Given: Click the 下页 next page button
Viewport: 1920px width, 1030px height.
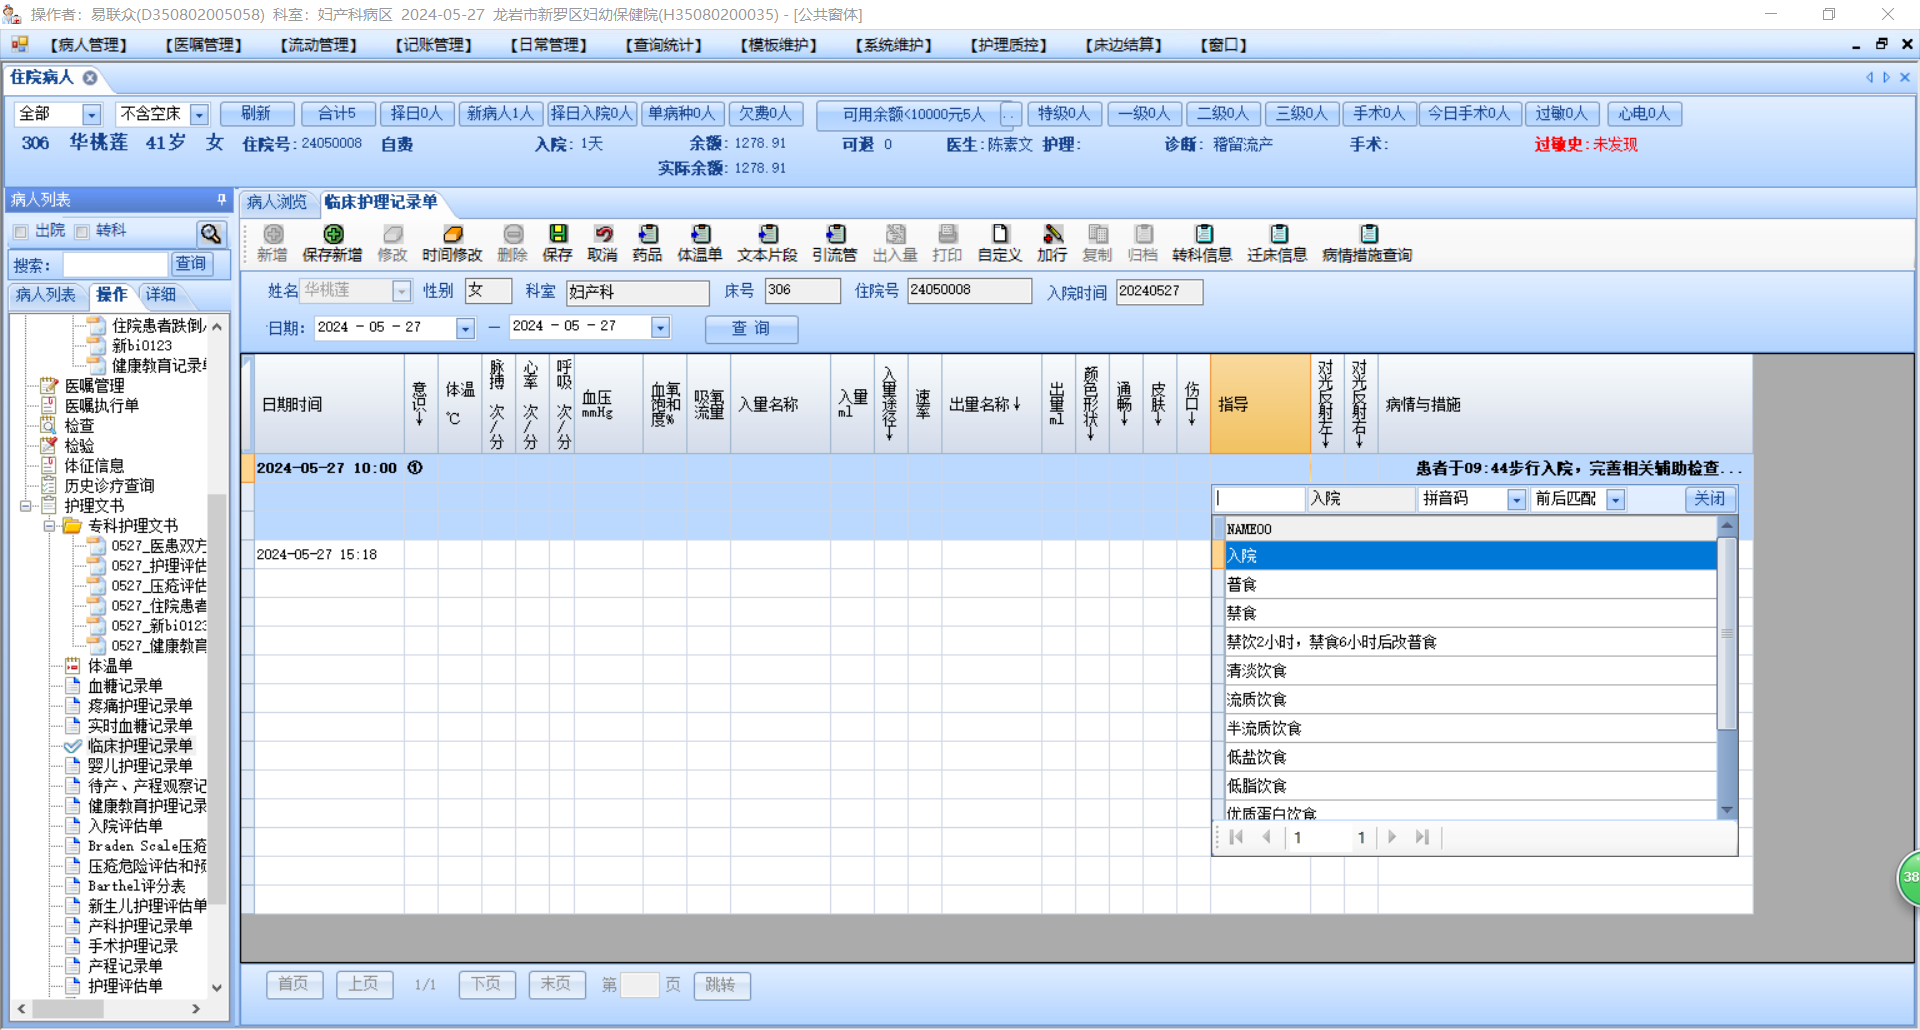Looking at the screenshot, I should [486, 985].
